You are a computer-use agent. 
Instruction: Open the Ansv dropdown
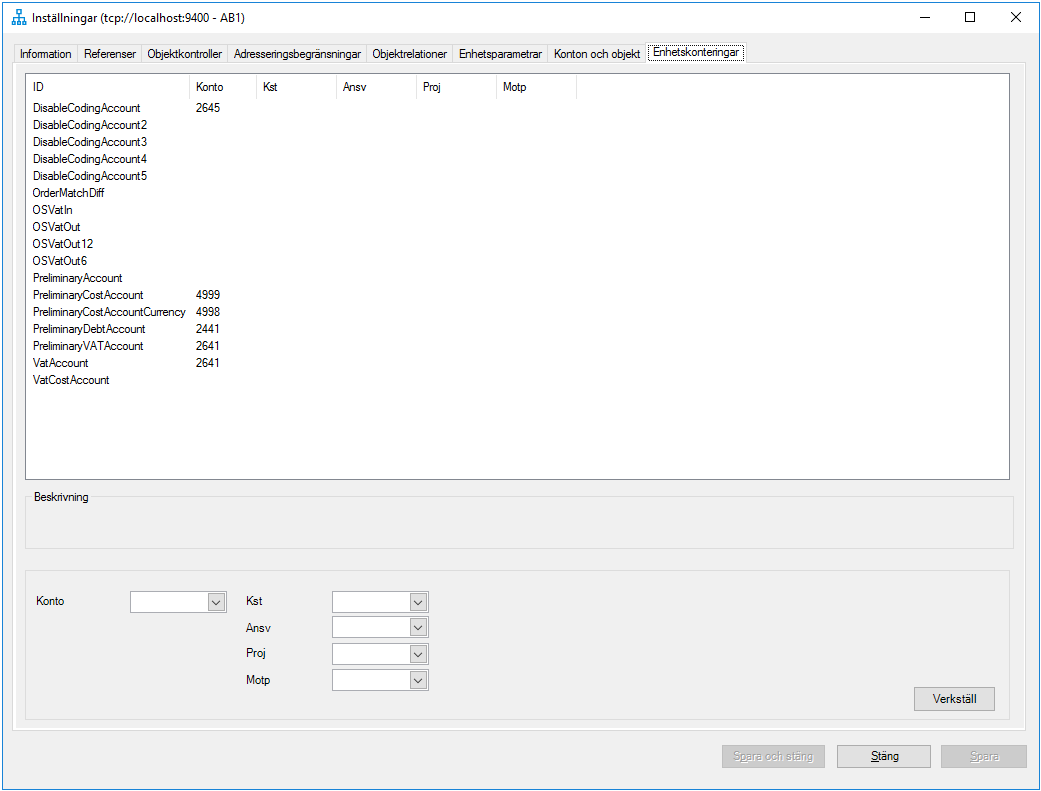[419, 627]
